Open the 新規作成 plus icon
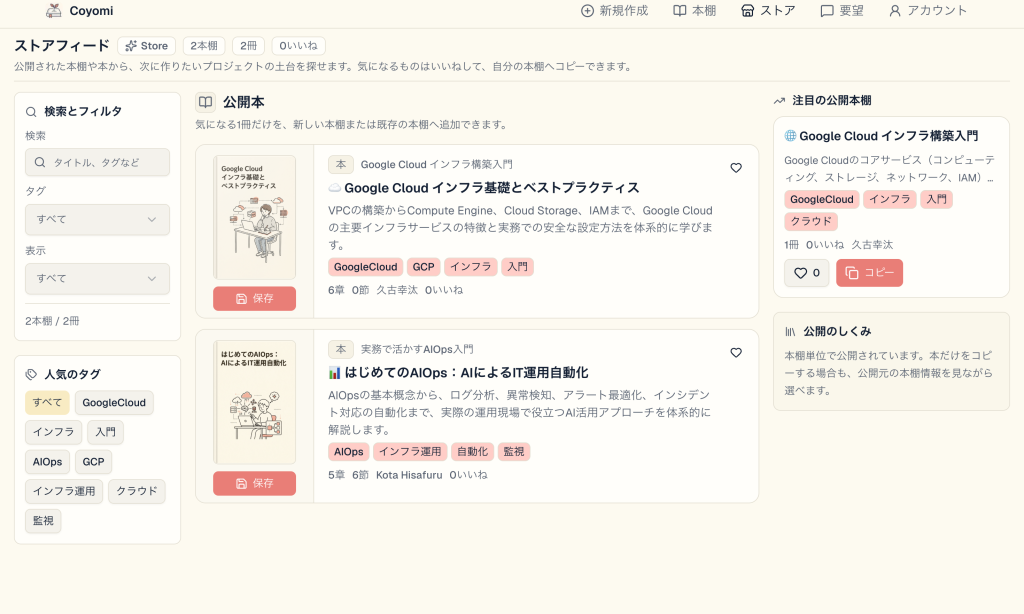This screenshot has width=1024, height=614. tap(587, 10)
